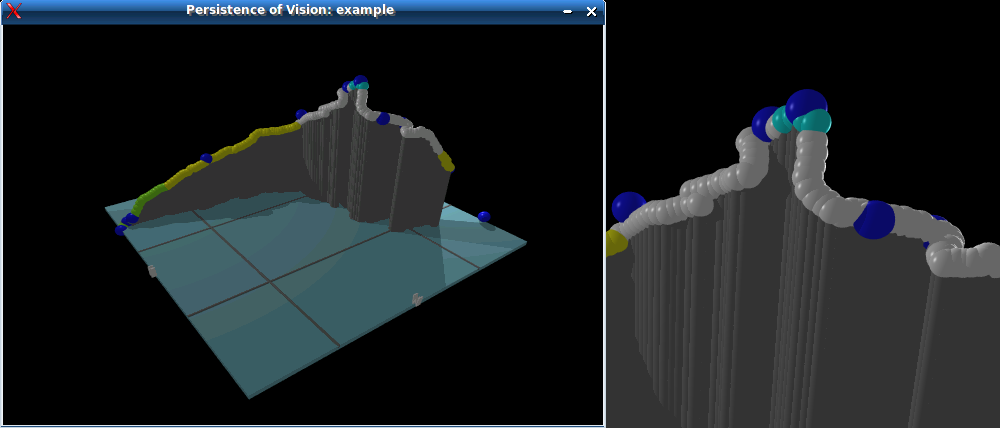Click the red X logo in the title bar
This screenshot has height=428, width=1000.
(14, 11)
